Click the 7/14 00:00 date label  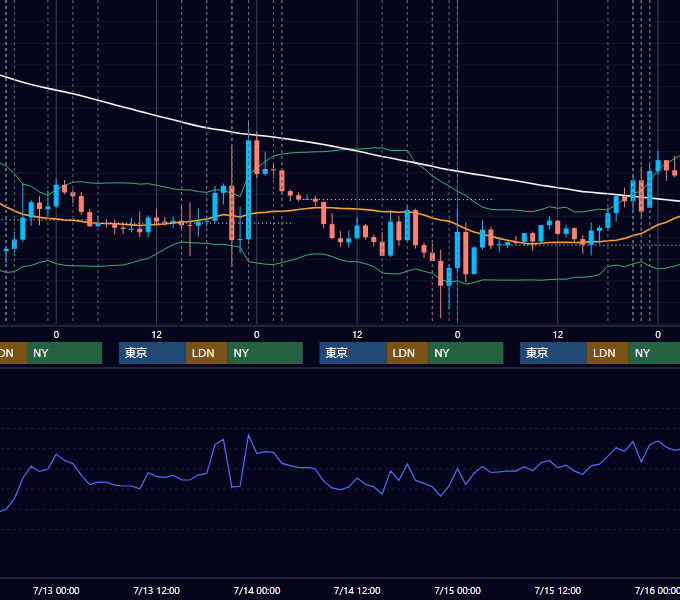[257, 590]
